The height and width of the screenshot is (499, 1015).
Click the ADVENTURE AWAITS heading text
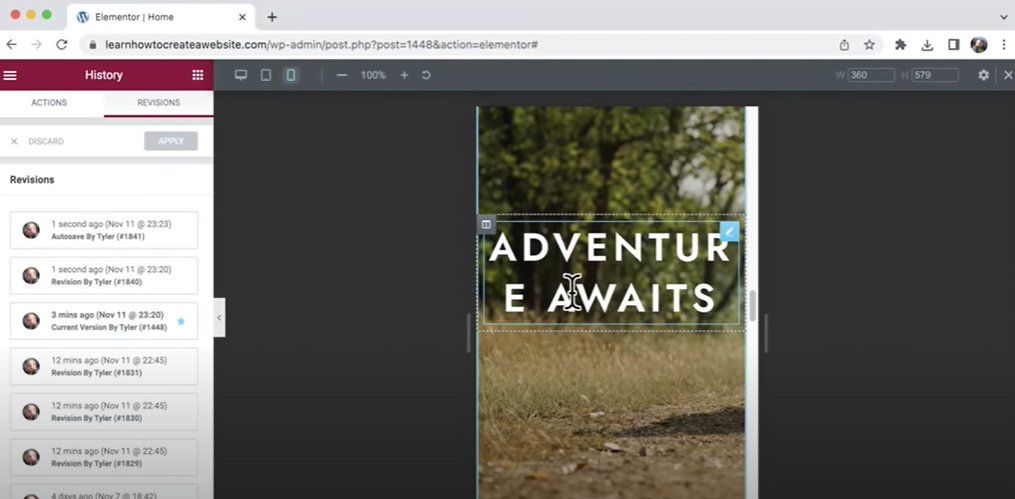point(610,273)
